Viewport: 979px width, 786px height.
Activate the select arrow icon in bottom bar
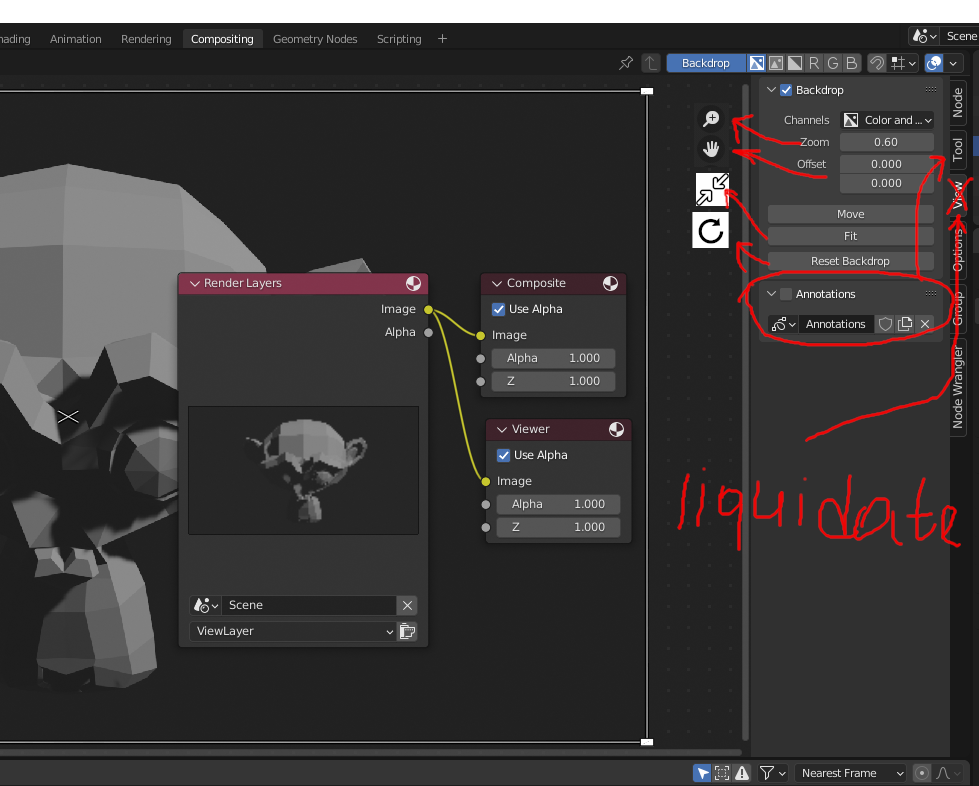(x=702, y=773)
